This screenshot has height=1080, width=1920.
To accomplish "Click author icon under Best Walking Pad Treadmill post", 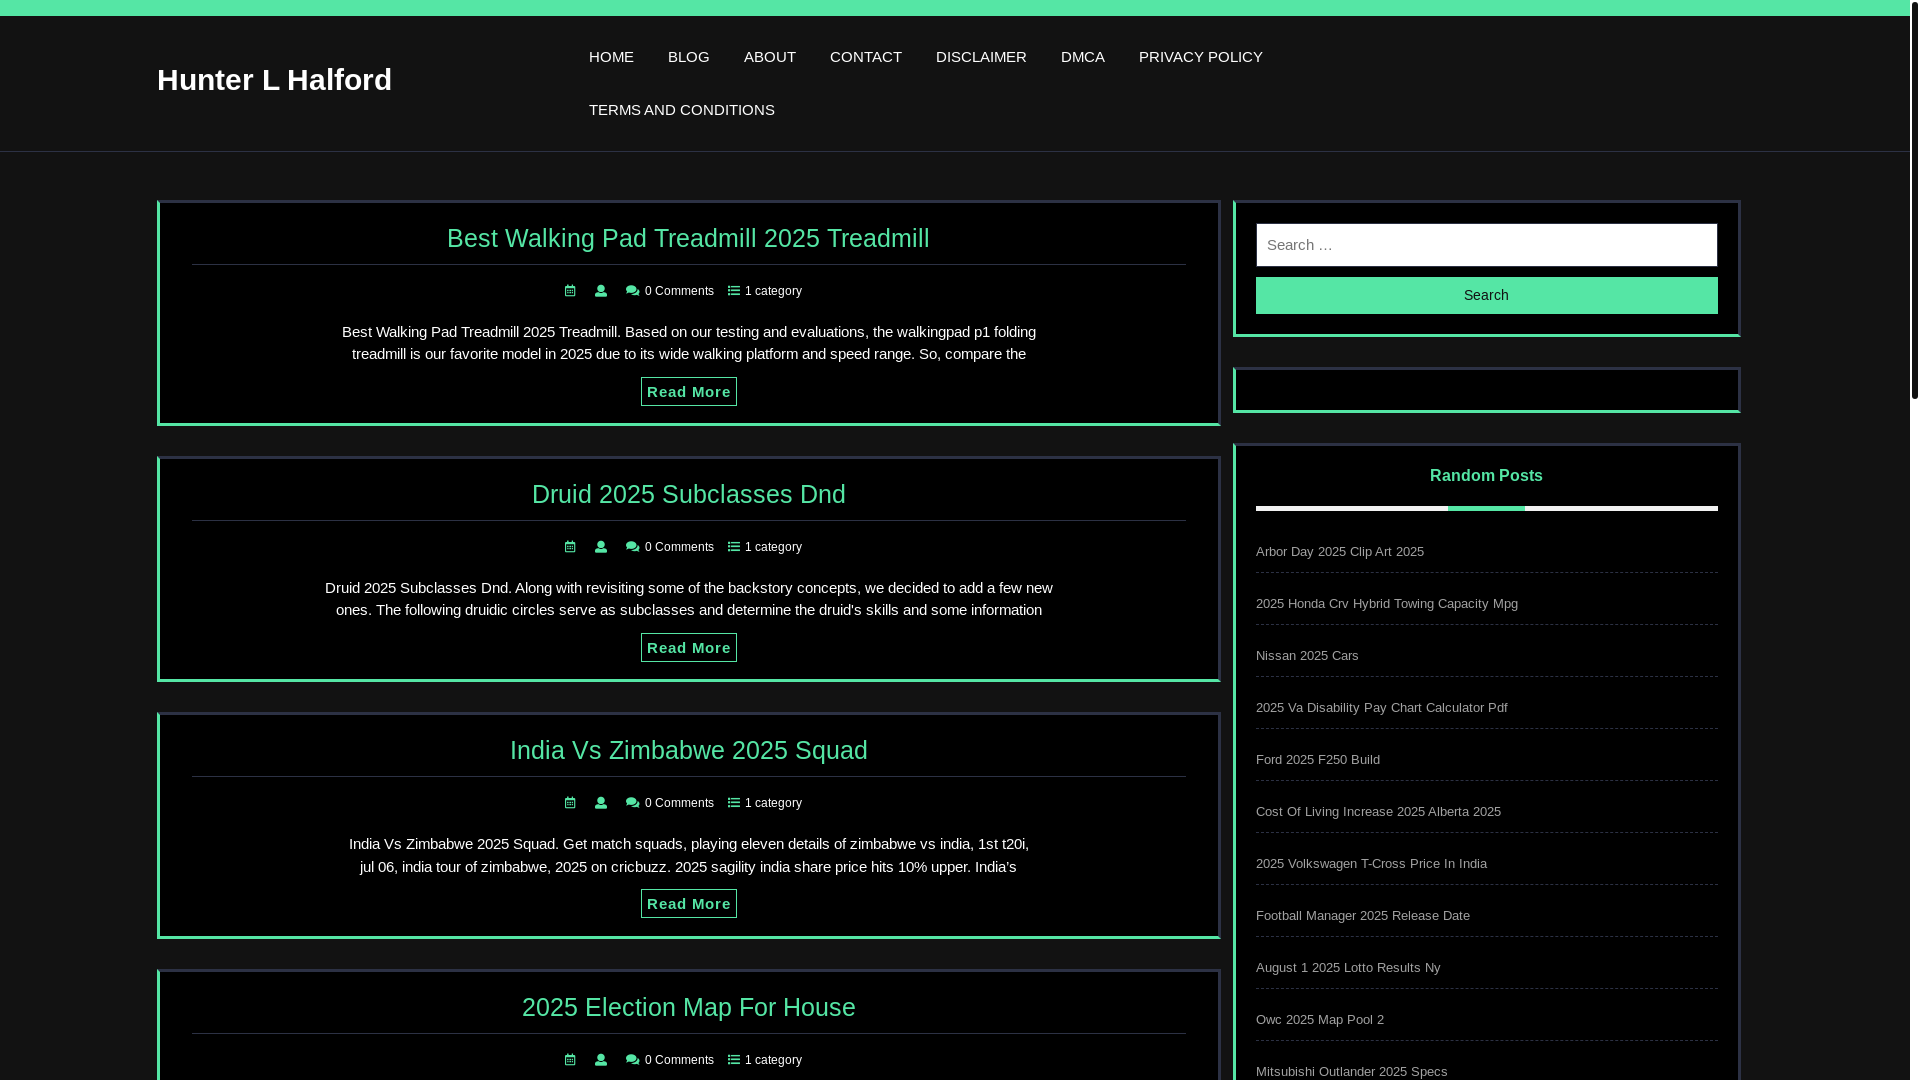I will pos(601,291).
